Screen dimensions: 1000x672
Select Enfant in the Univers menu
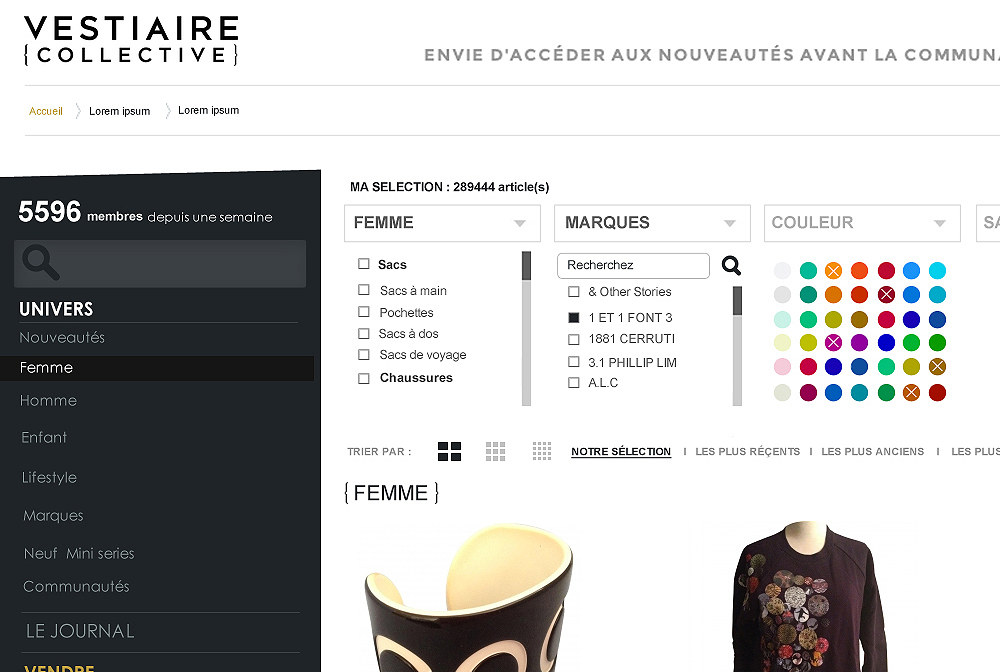44,437
